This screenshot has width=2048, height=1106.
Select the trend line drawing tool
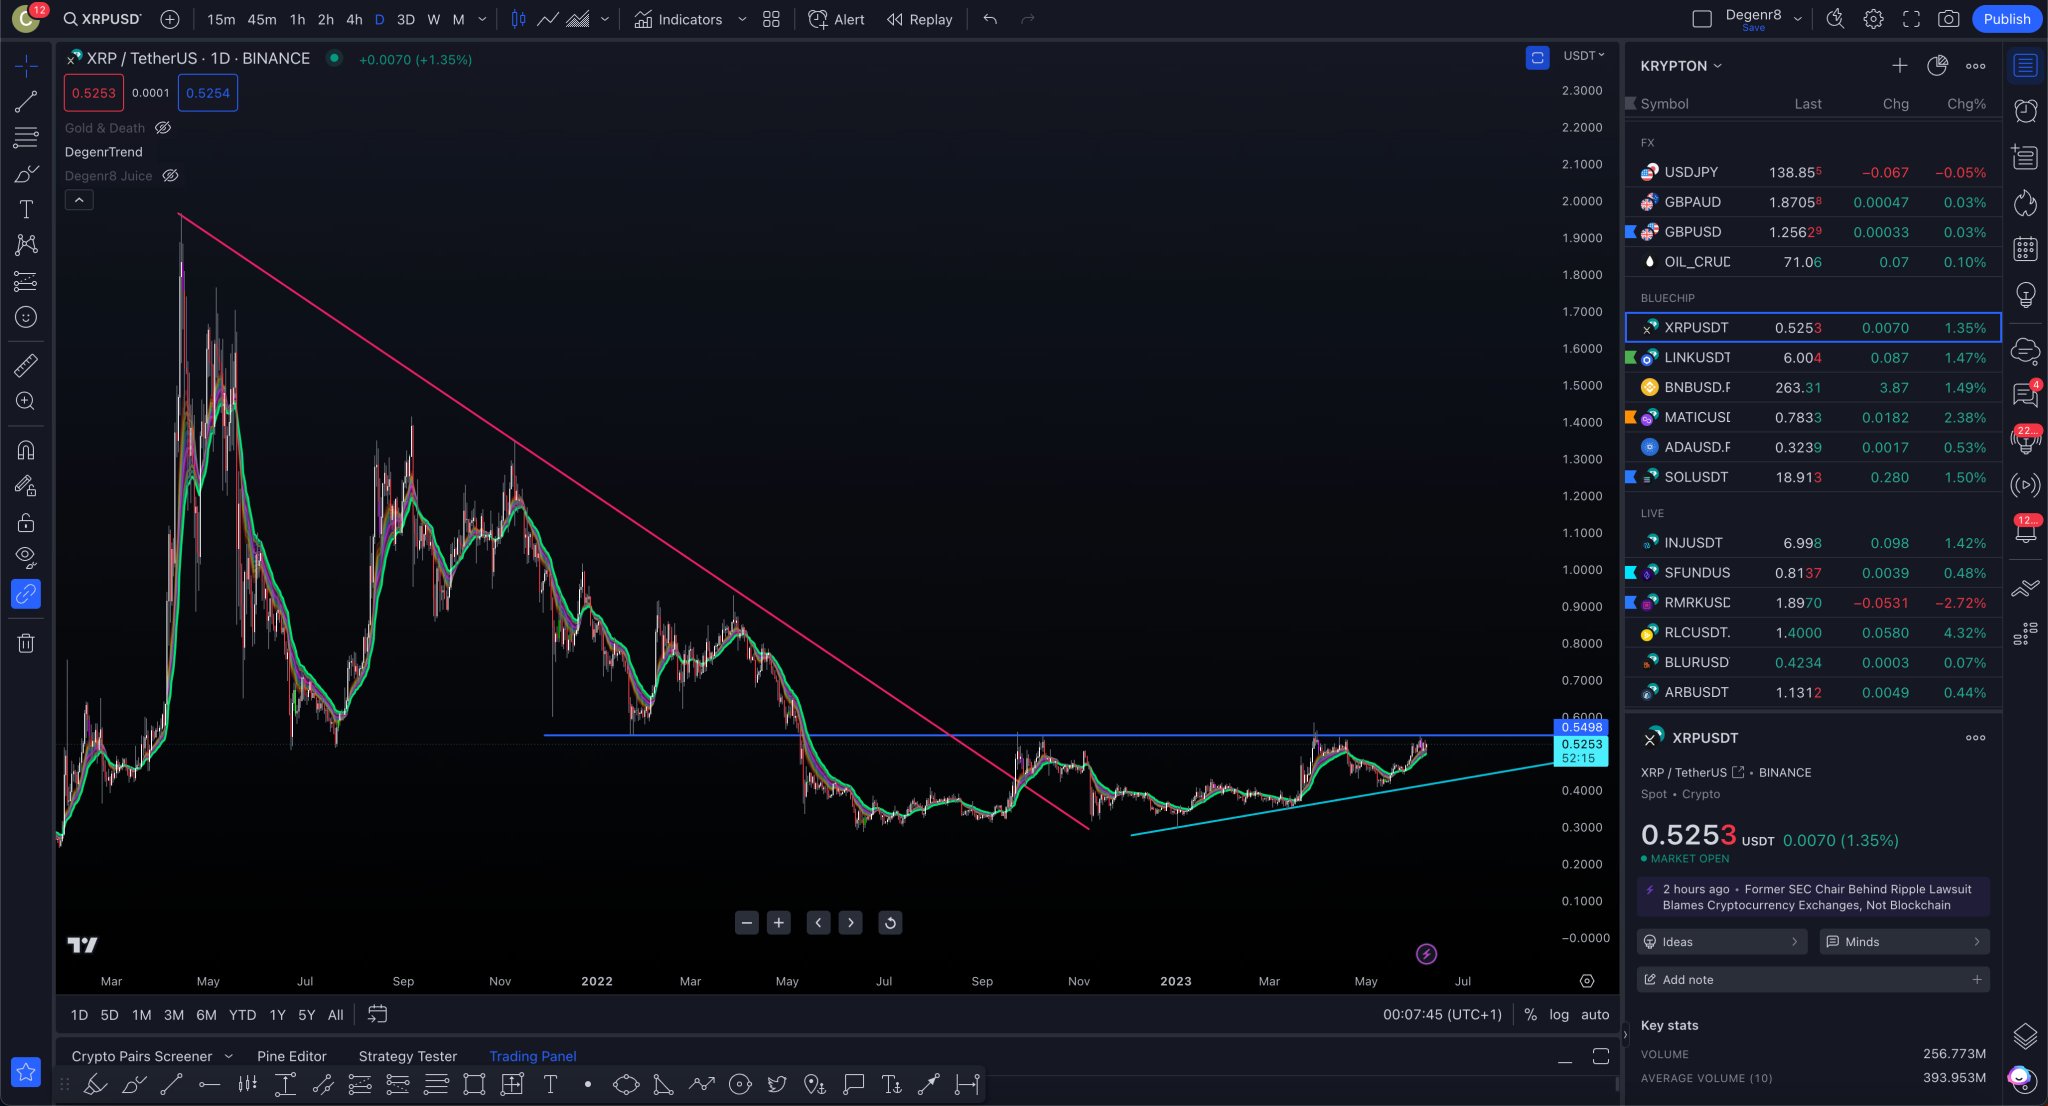(26, 101)
